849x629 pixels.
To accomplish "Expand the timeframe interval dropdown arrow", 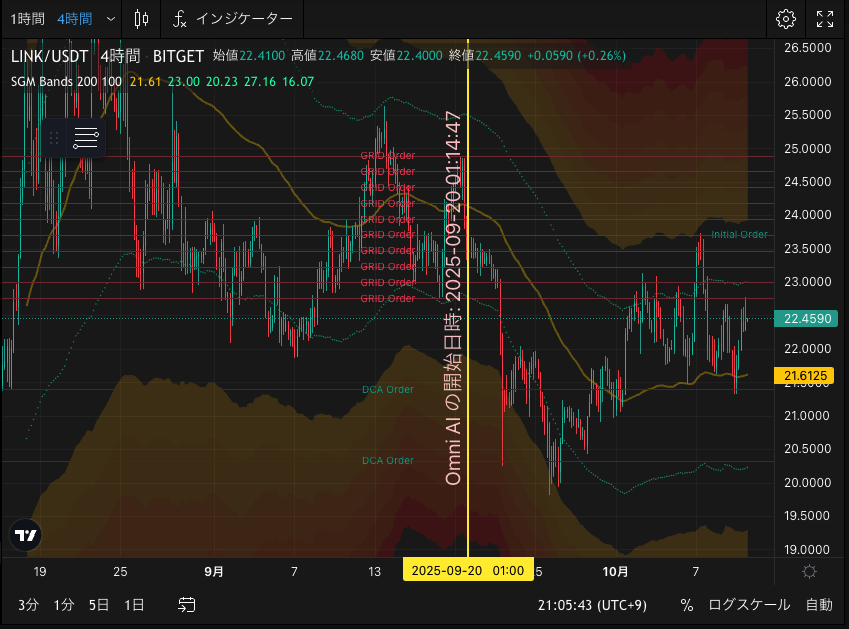I will [x=109, y=19].
